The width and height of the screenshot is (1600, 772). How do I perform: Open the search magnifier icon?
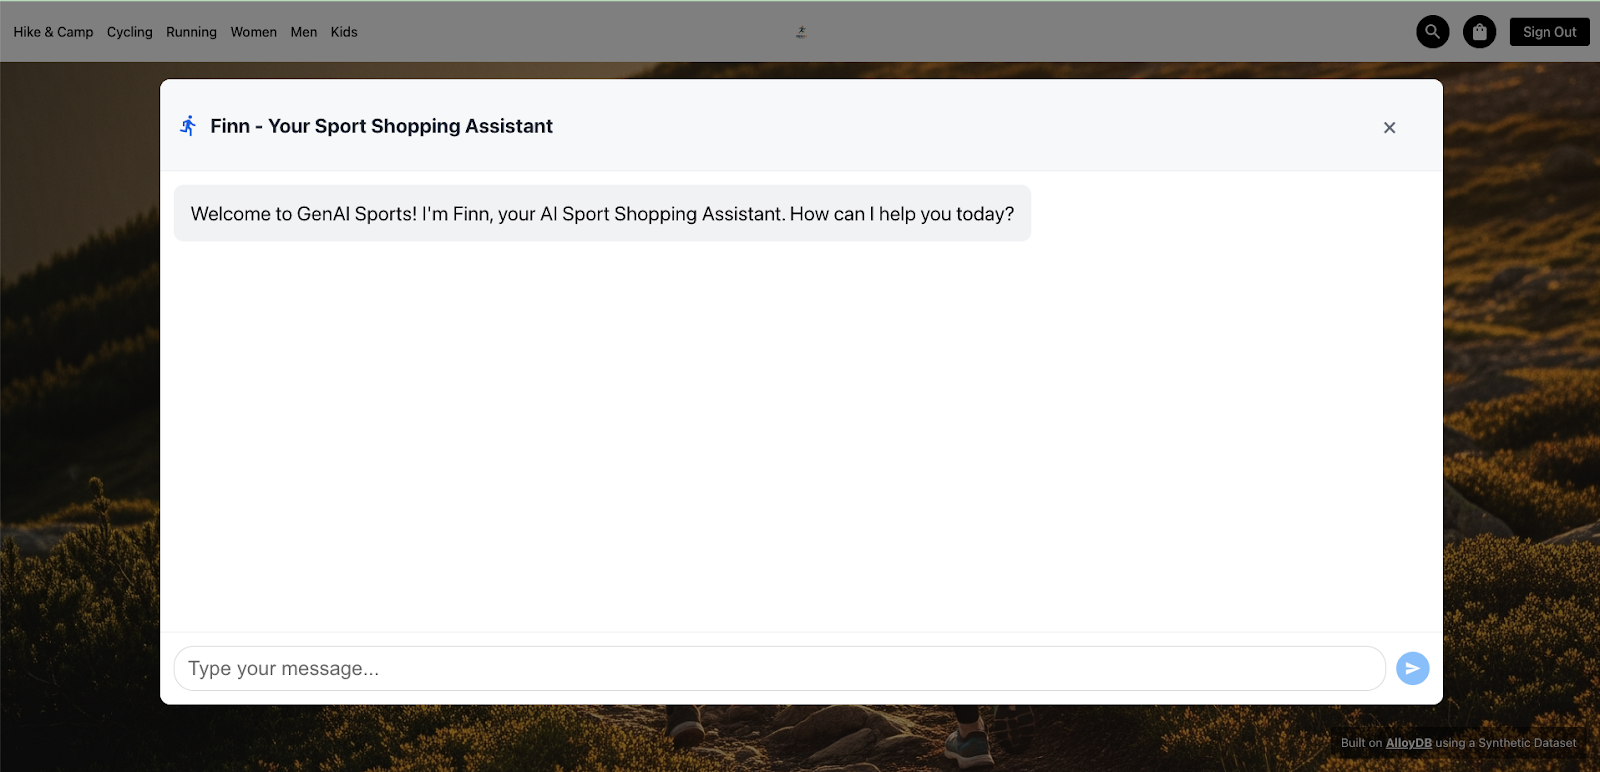1432,32
